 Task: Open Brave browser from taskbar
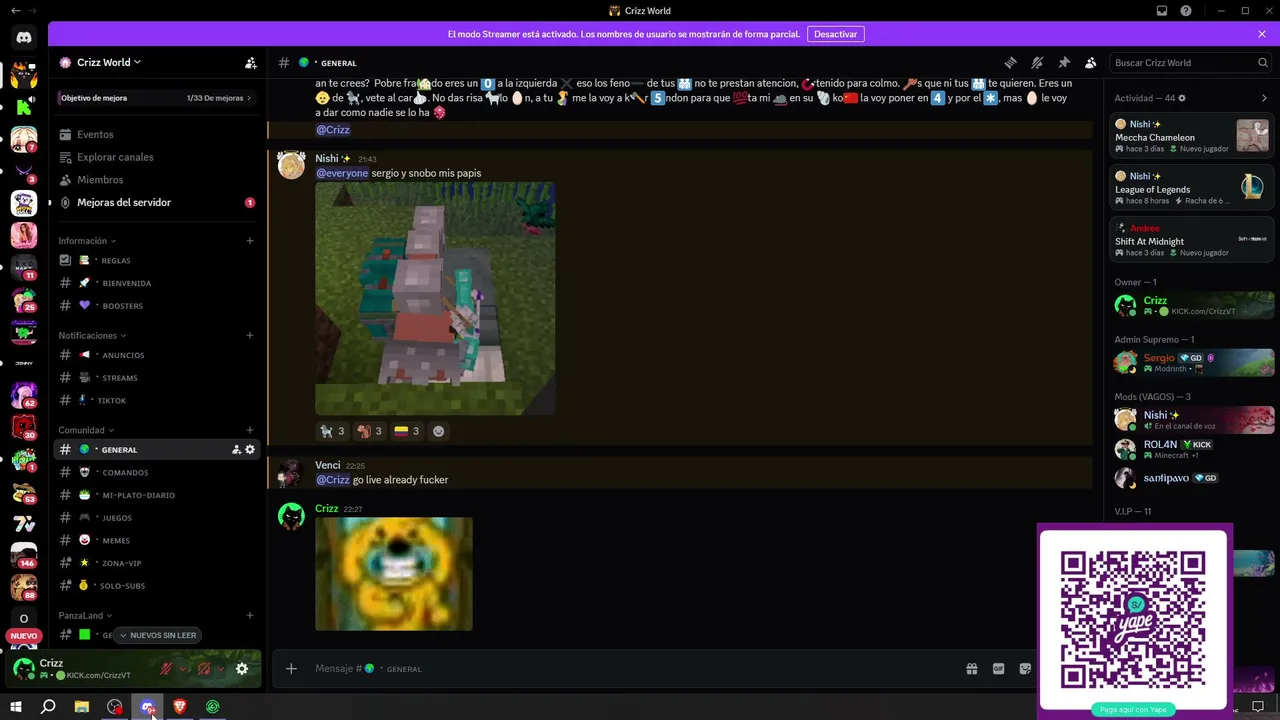point(180,707)
